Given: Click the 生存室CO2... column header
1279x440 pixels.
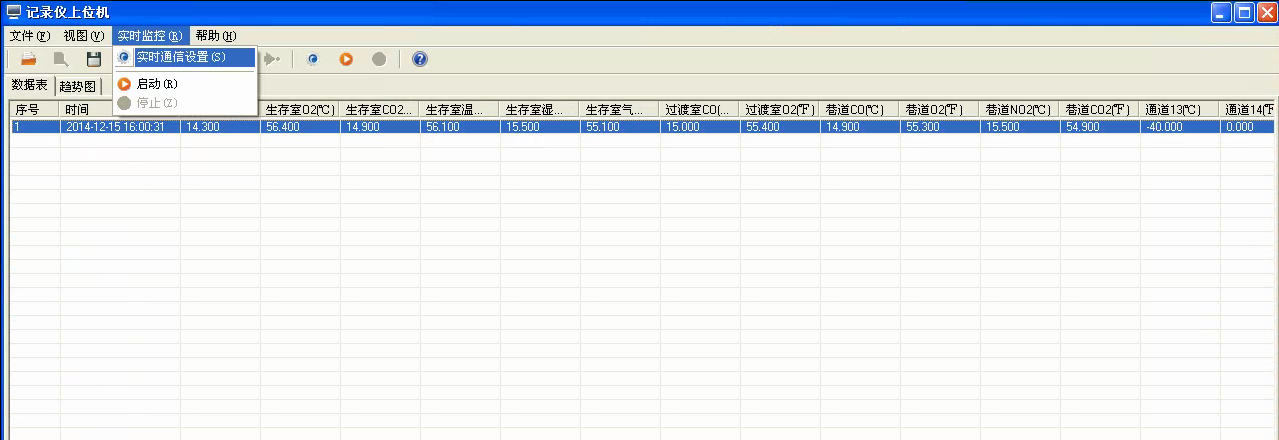Looking at the screenshot, I should pyautogui.click(x=380, y=109).
